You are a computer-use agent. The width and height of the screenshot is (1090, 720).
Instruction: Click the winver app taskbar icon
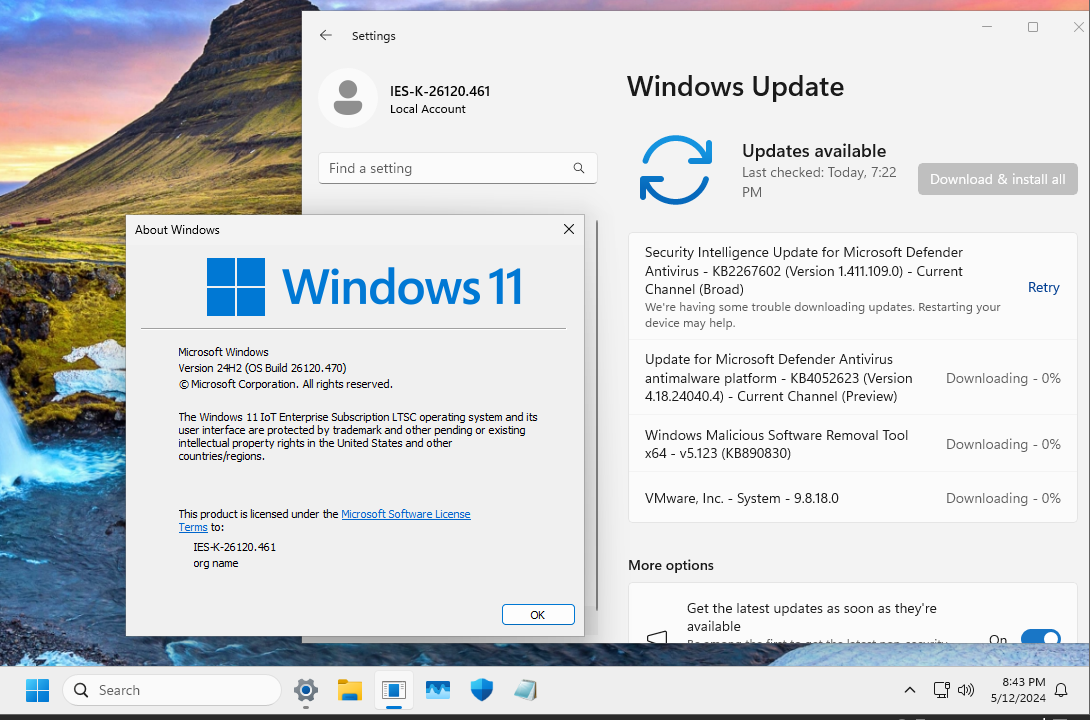[393, 690]
